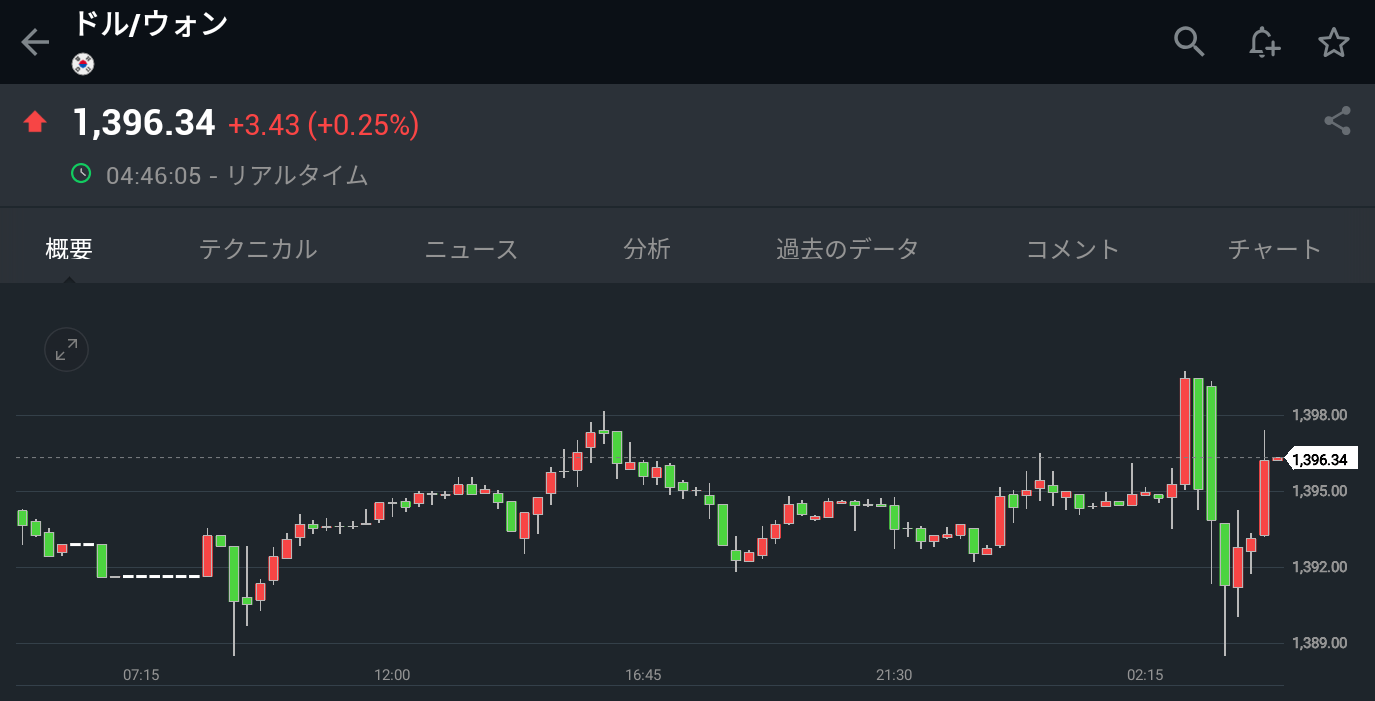
Task: Toggle the favorite star icon
Action: (x=1334, y=42)
